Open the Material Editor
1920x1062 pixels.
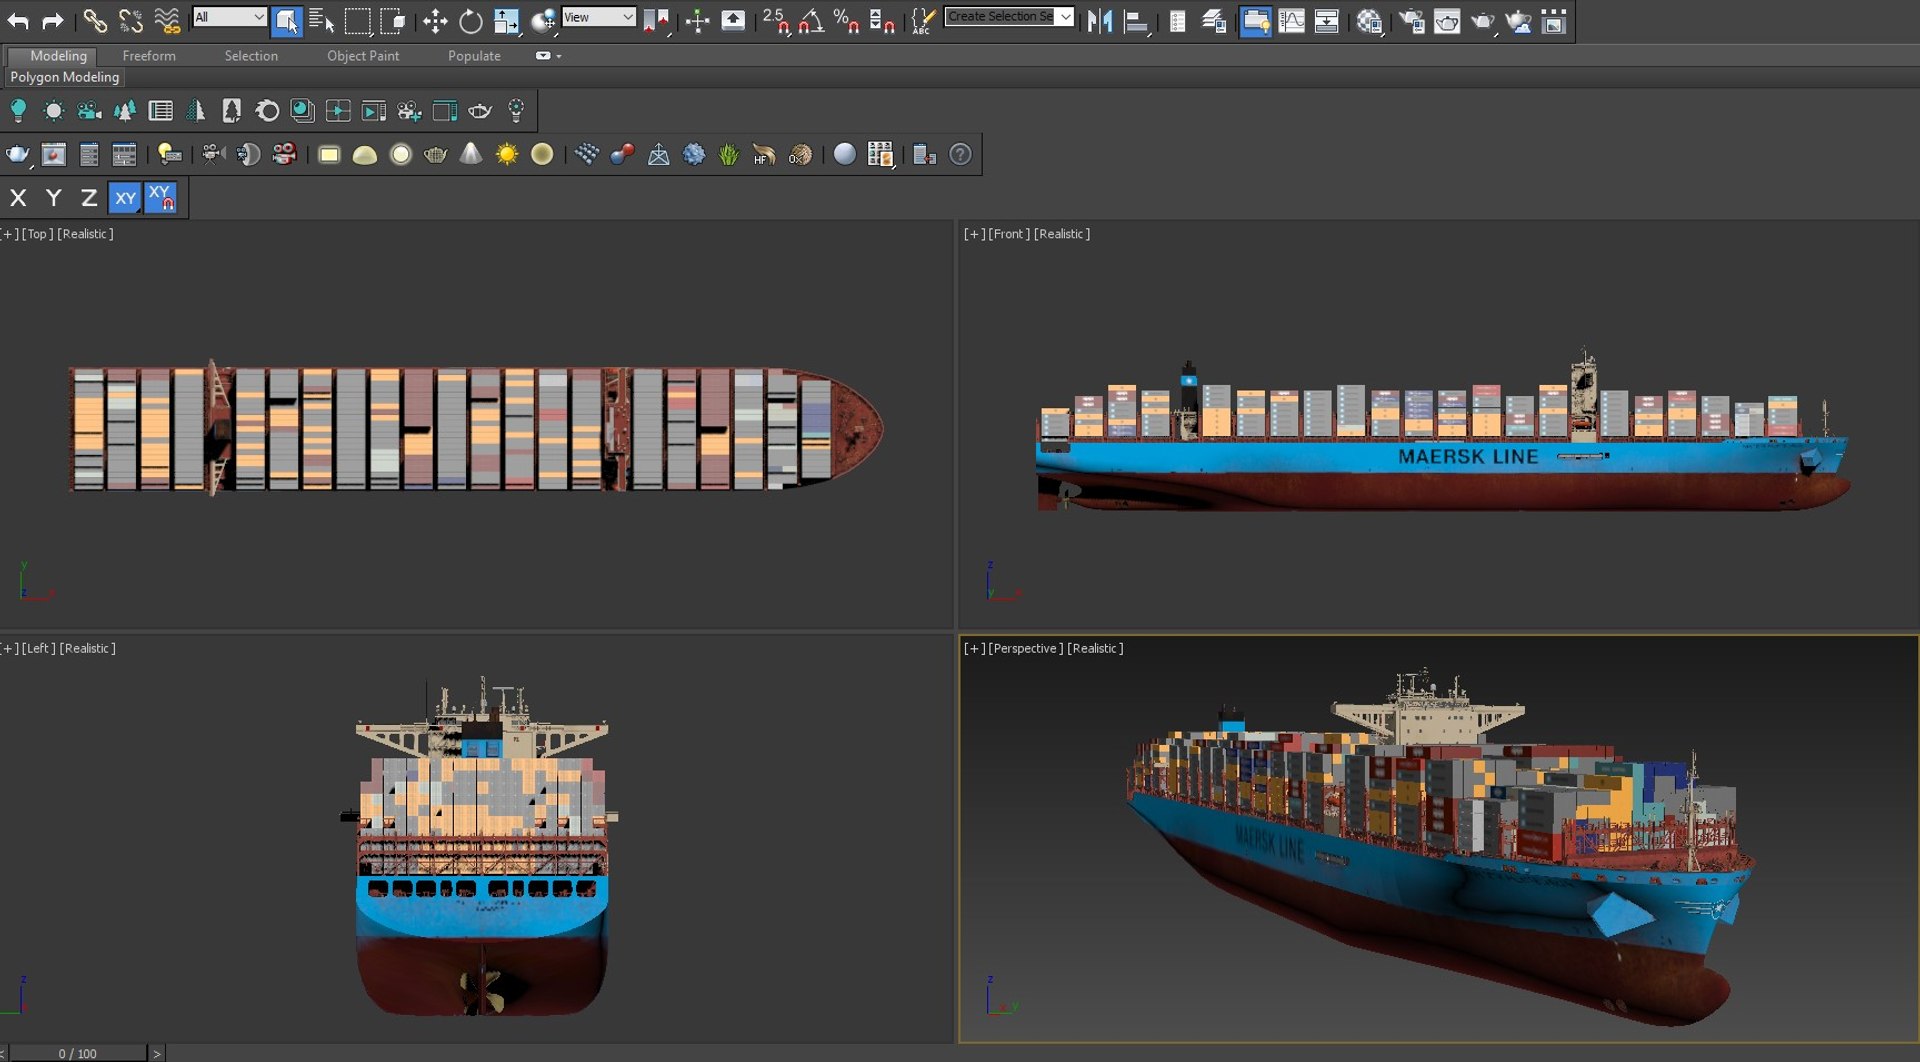pos(1369,21)
